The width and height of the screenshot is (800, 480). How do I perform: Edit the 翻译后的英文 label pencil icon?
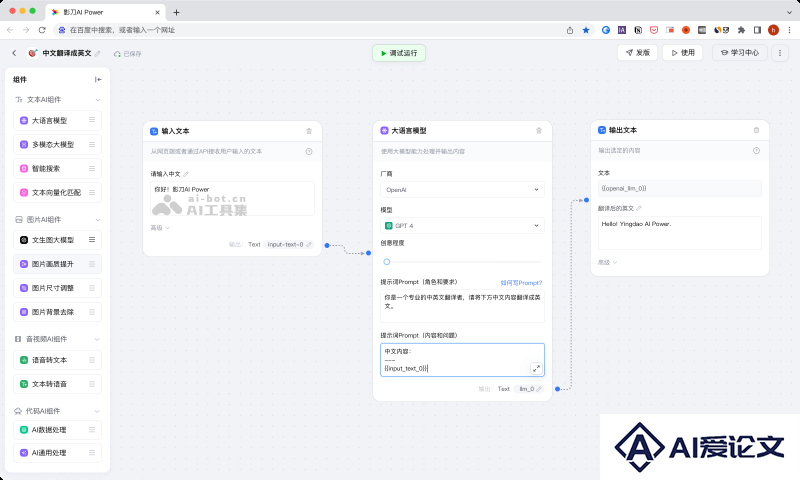(x=639, y=208)
